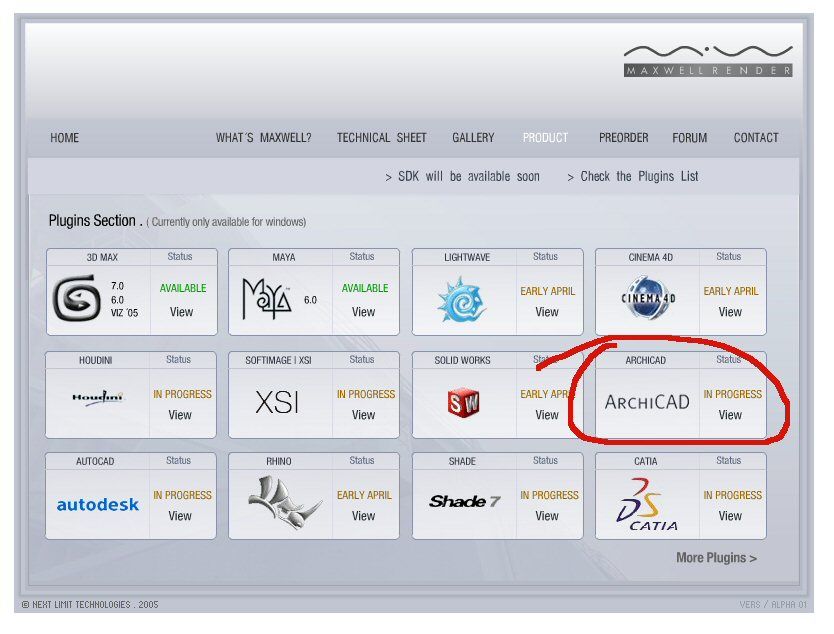Click the '3D MAX' card title
This screenshot has width=834, height=634.
pos(102,257)
